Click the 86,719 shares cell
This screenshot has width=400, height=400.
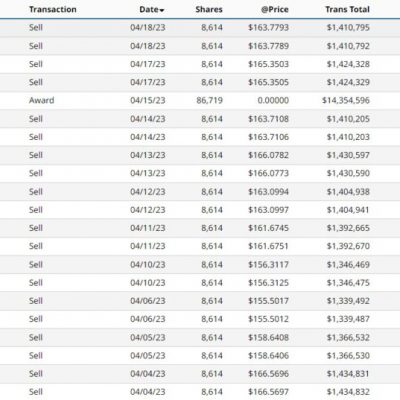tap(209, 100)
